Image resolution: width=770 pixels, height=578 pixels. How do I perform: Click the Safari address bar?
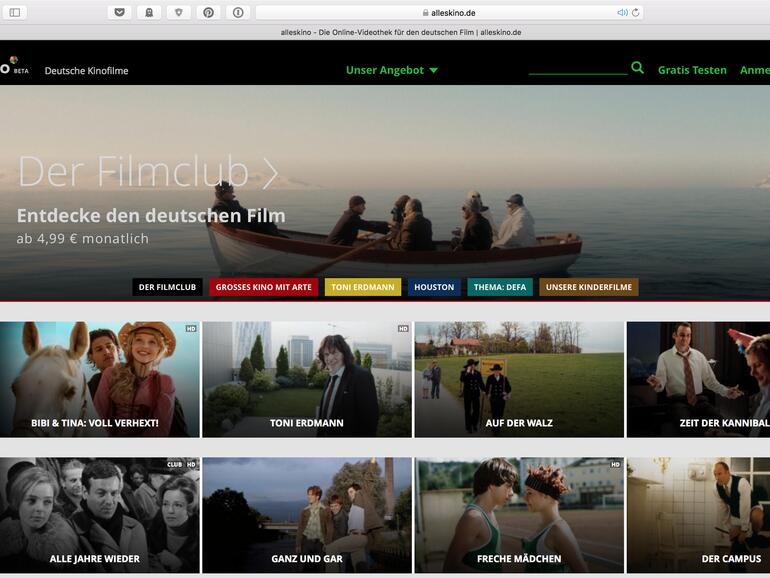click(449, 13)
